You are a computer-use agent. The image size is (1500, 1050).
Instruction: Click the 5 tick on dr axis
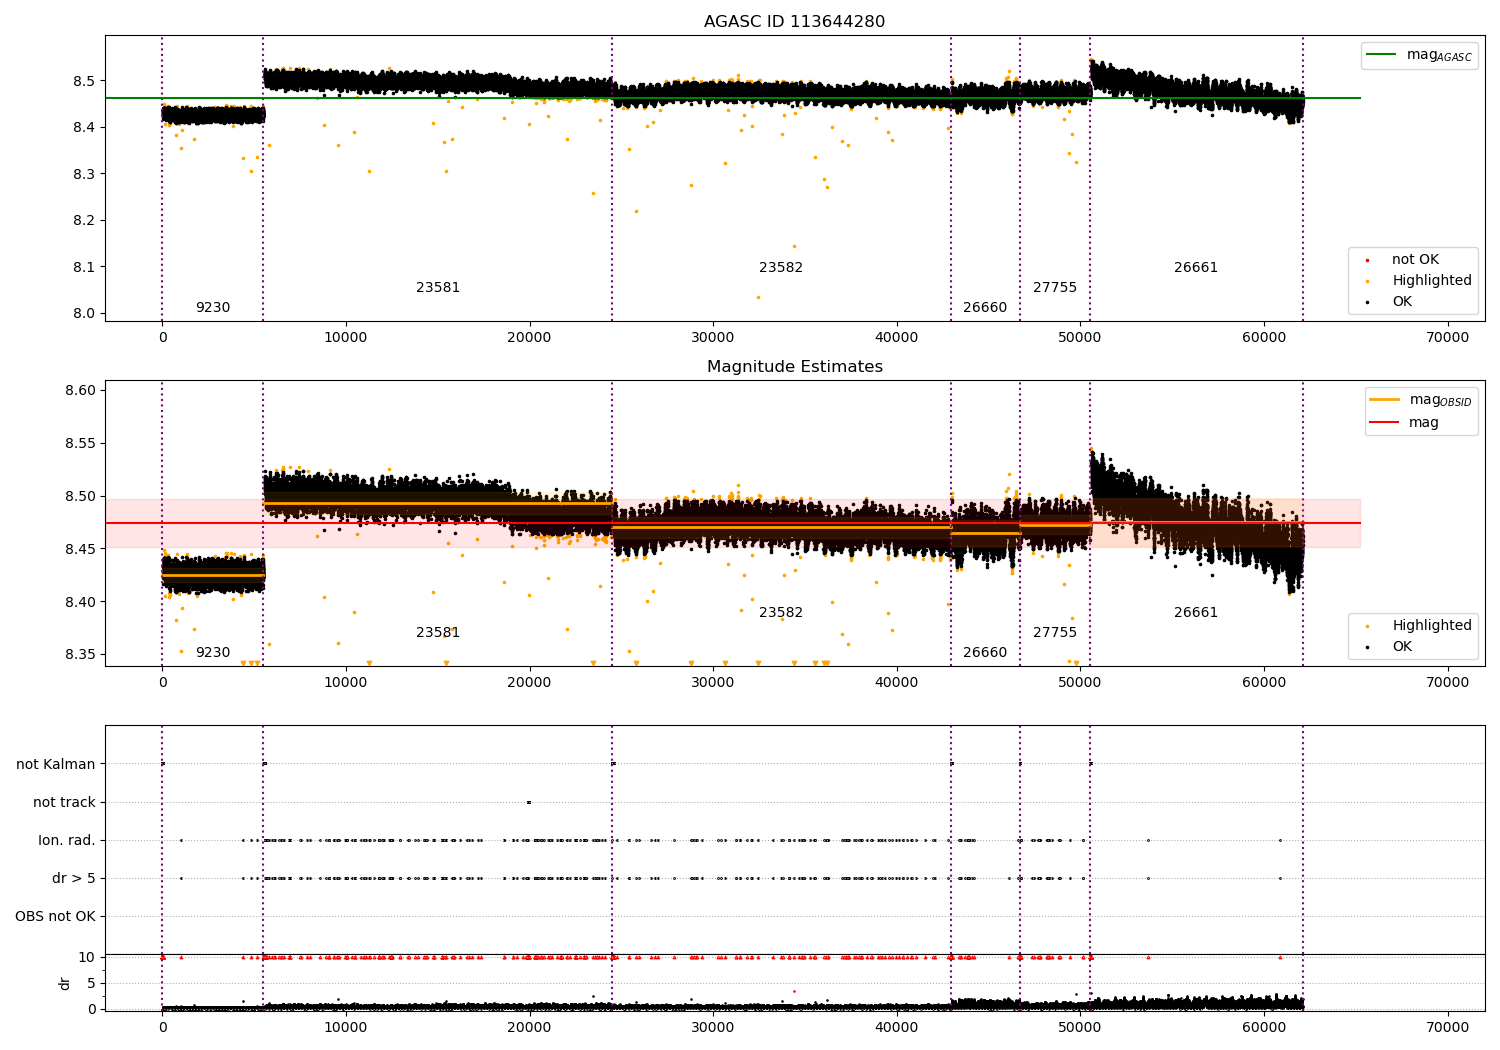pyautogui.click(x=91, y=983)
